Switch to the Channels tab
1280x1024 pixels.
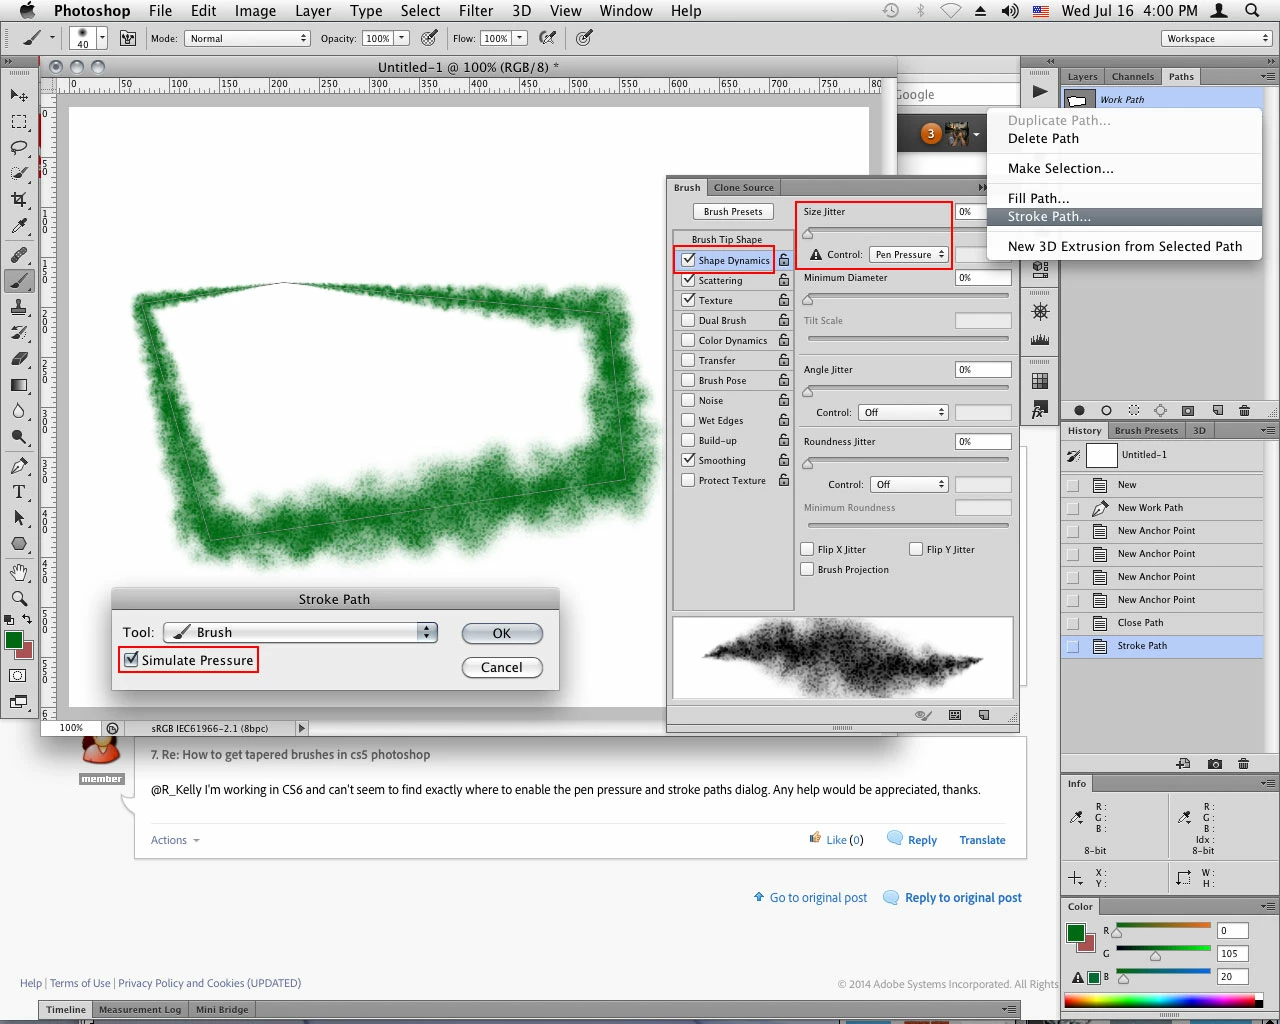(x=1132, y=76)
